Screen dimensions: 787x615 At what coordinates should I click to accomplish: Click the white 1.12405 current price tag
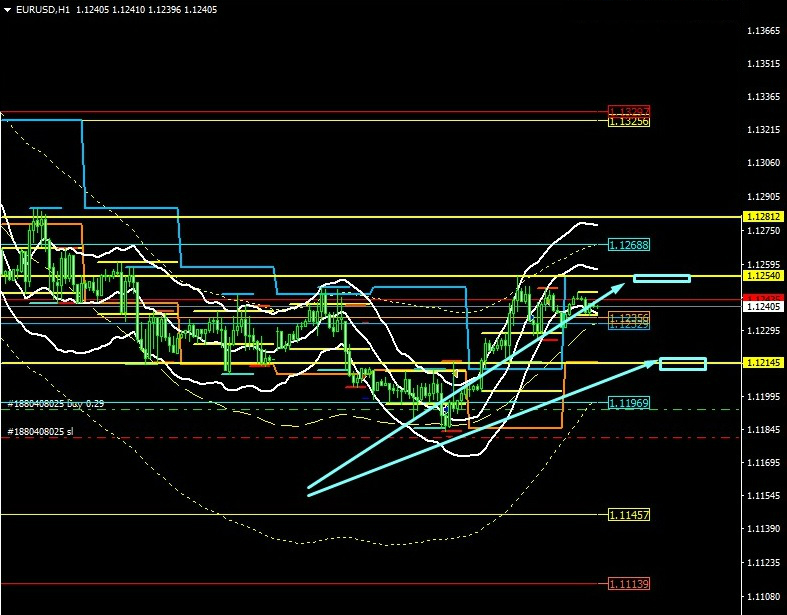pos(762,307)
